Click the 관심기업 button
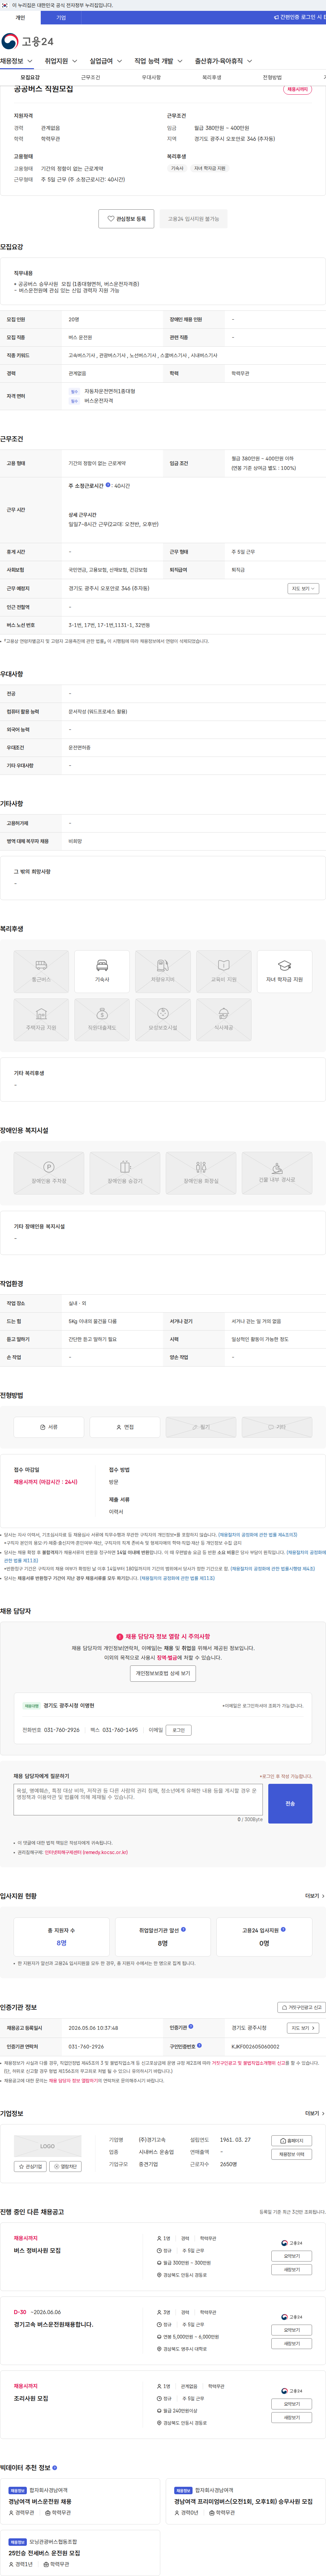 coord(30,2166)
